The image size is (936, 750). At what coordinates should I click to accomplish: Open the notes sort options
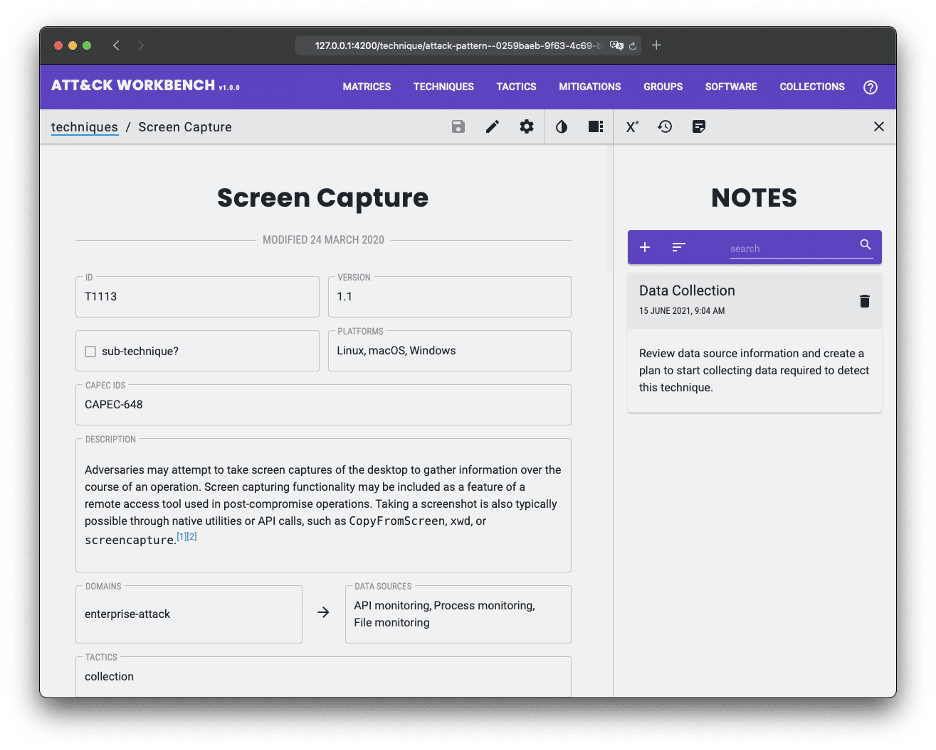coord(679,247)
